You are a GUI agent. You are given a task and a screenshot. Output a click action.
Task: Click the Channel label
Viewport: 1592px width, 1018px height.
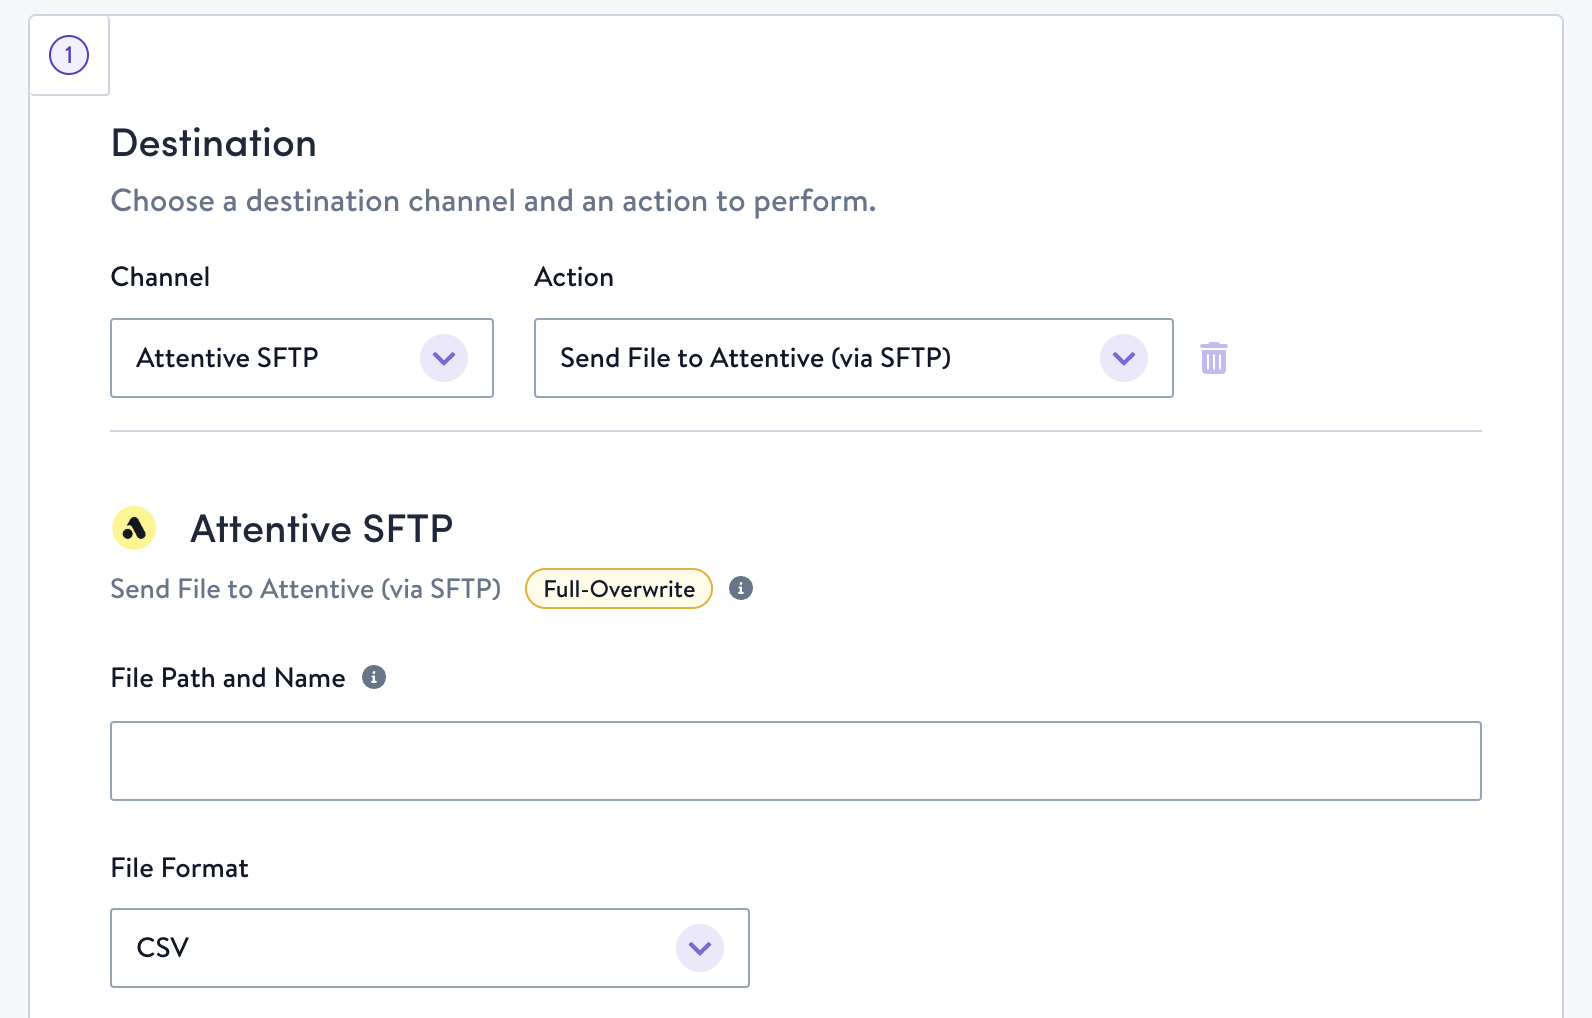160,277
